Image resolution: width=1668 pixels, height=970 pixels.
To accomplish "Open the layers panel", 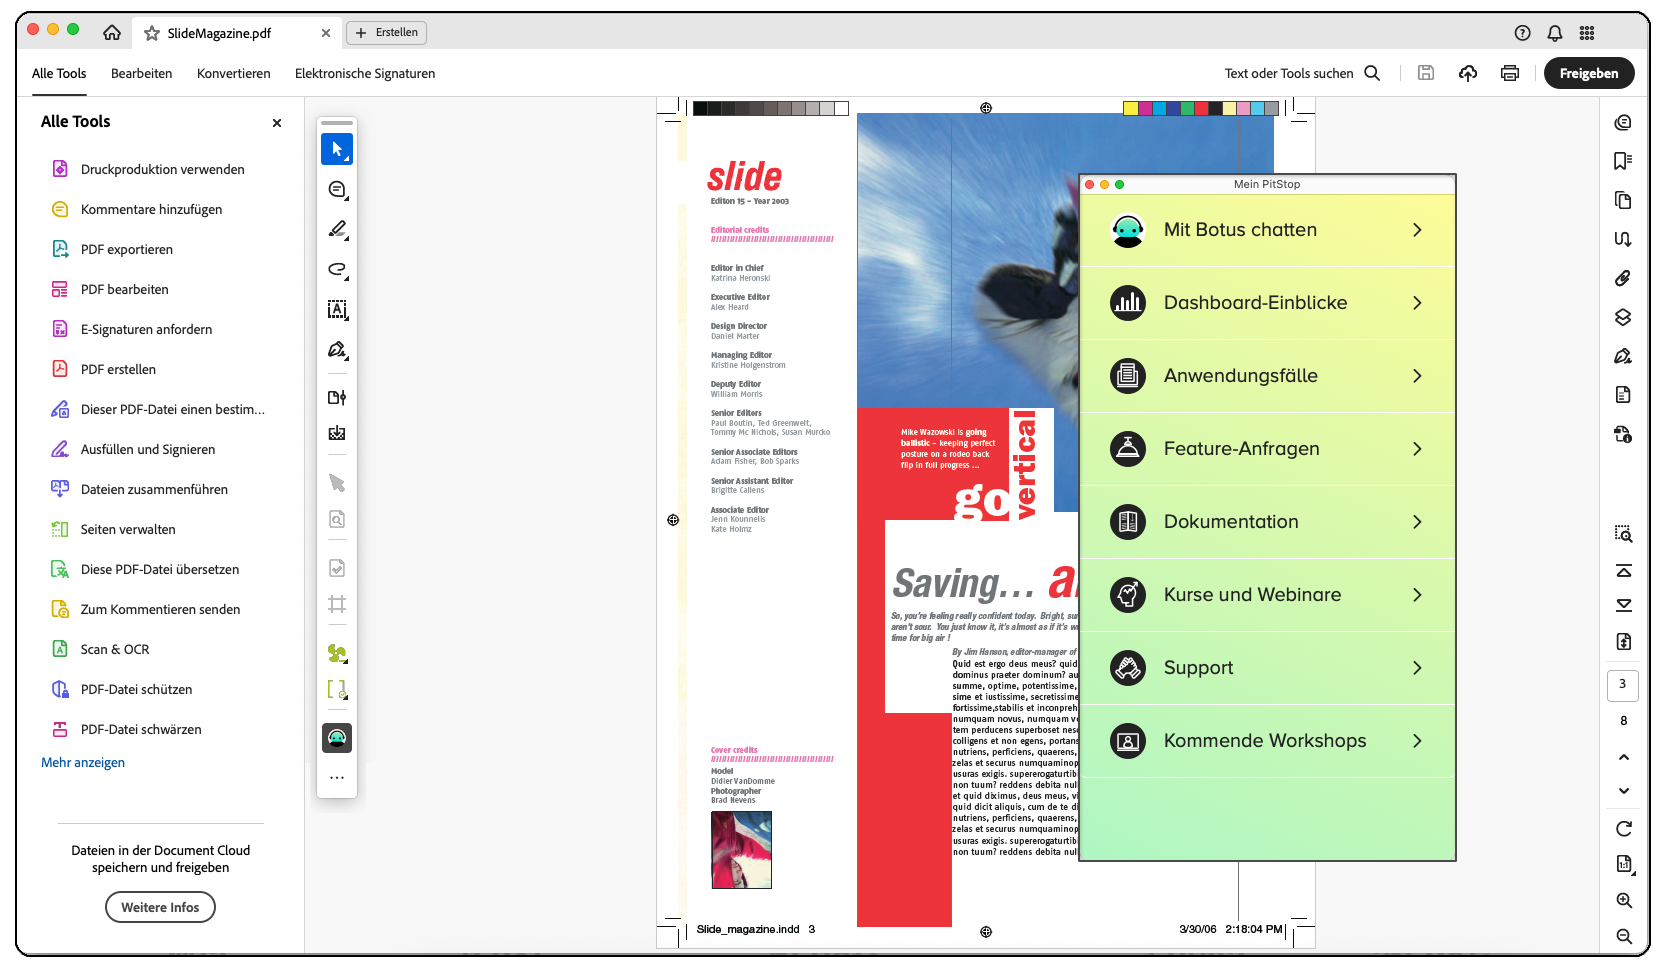I will click(x=1624, y=317).
